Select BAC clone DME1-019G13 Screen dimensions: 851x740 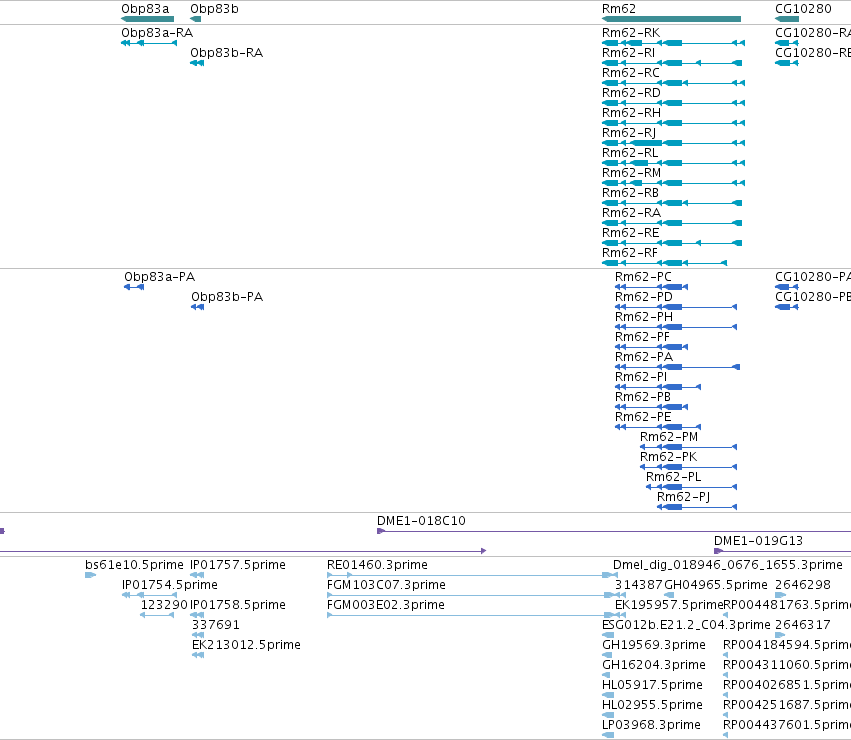pos(758,541)
